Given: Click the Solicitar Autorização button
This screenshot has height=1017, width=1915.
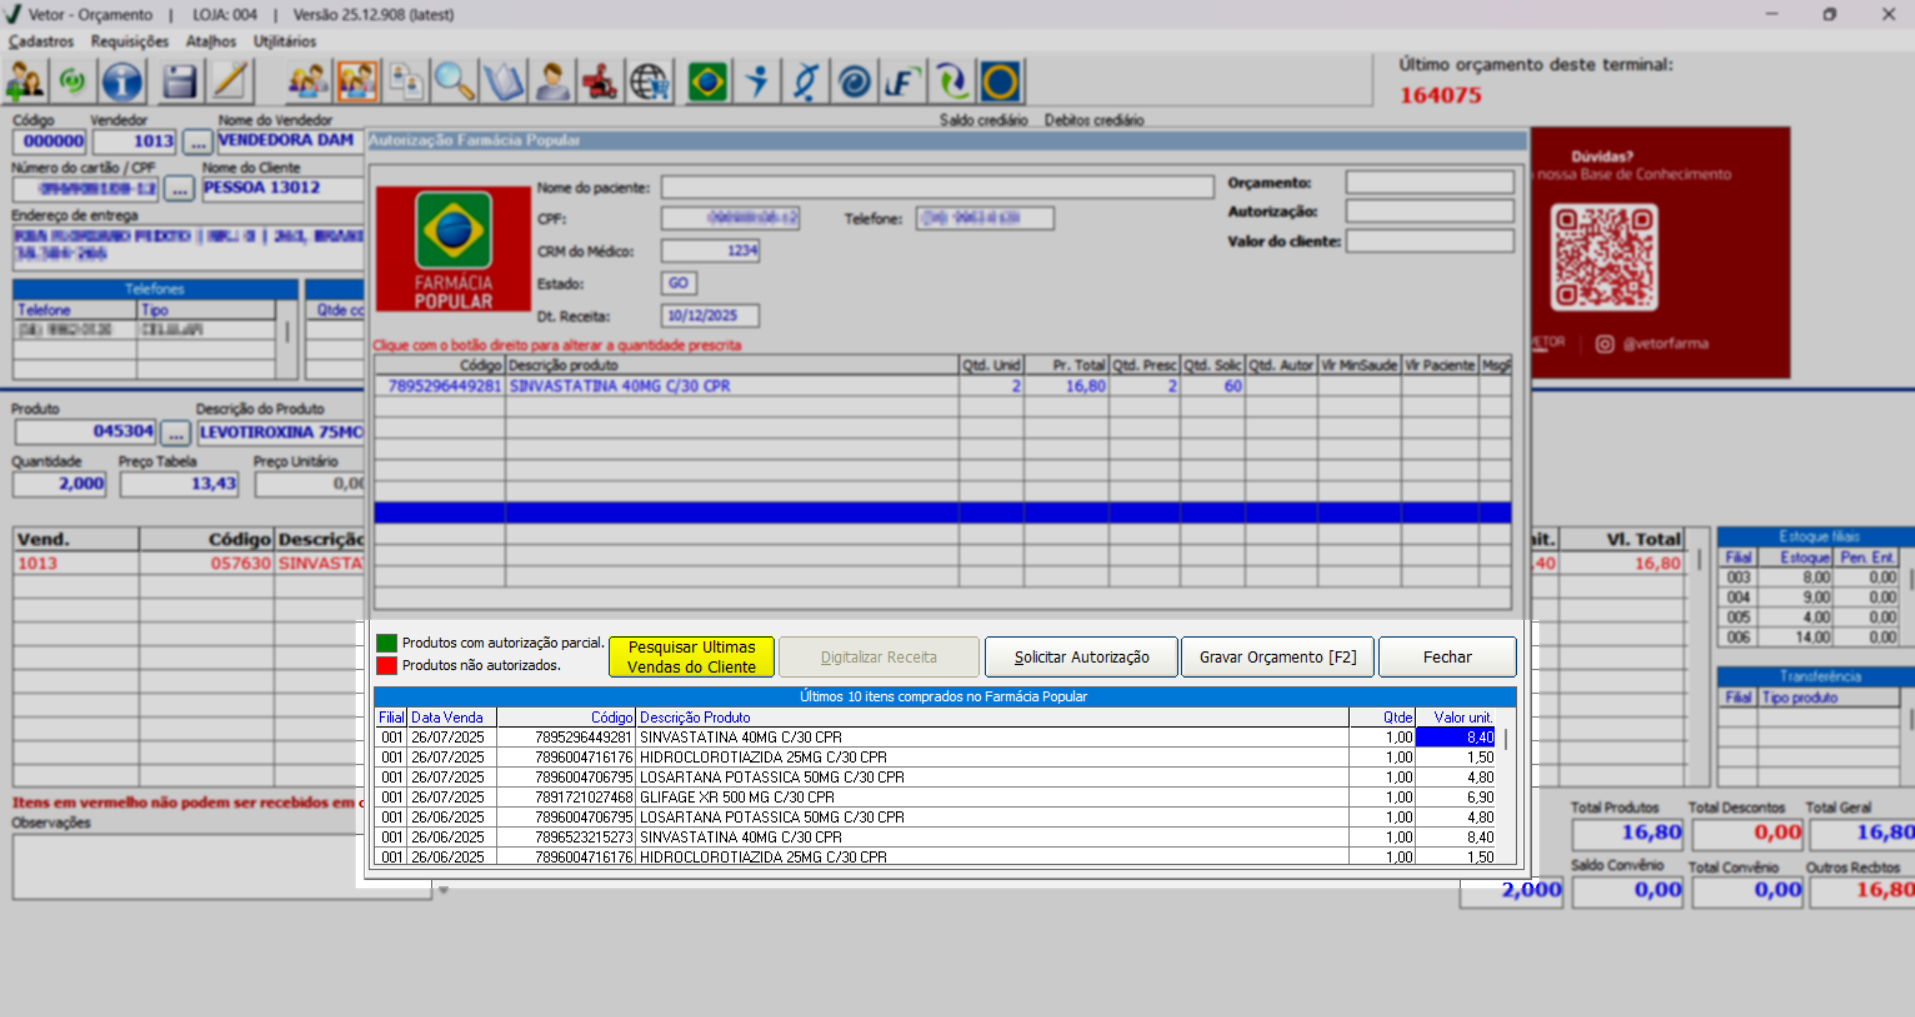Looking at the screenshot, I should (1081, 657).
